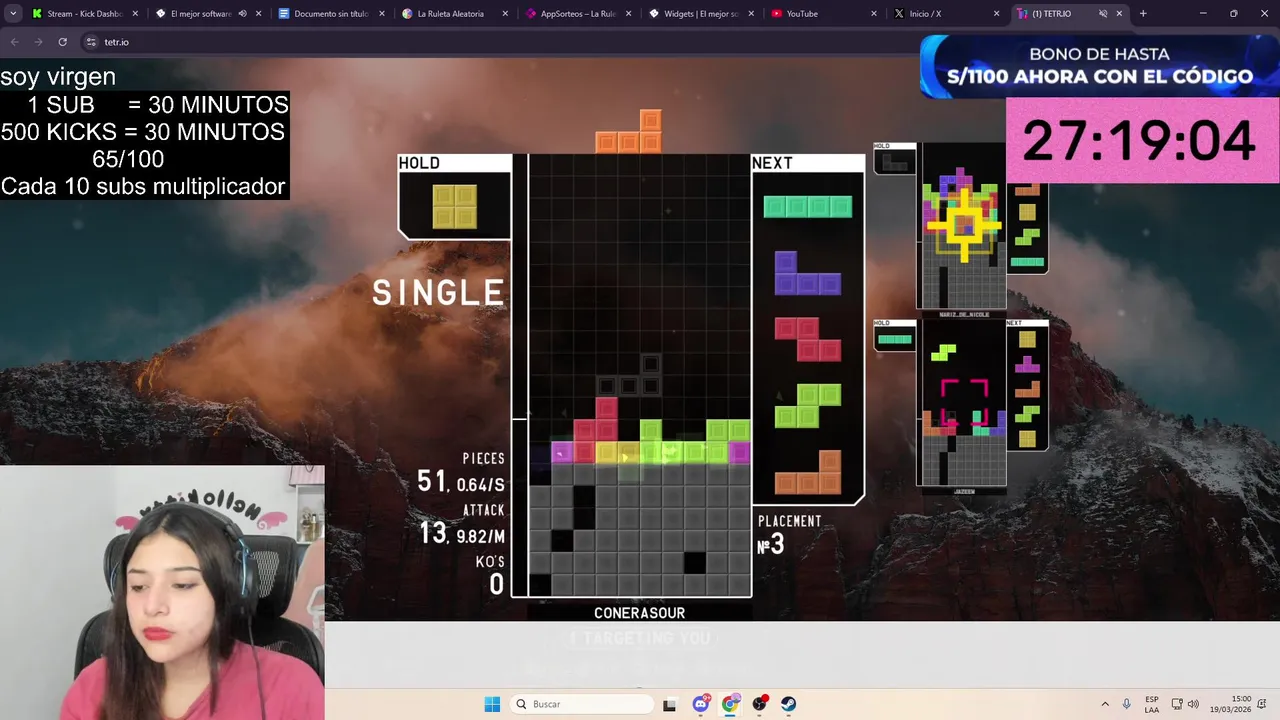Close the Inicio / X tab
Viewport: 1280px width, 720px height.
pyautogui.click(x=996, y=14)
